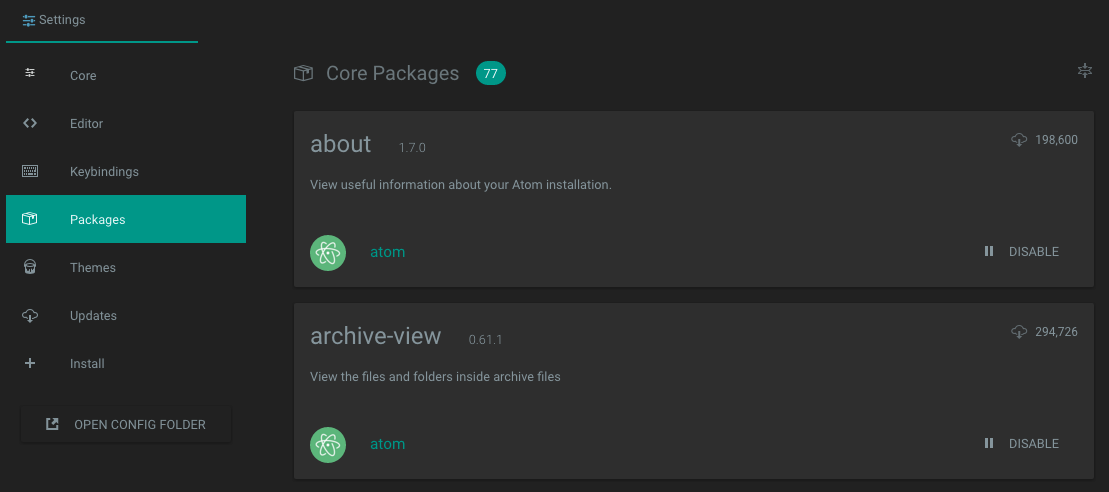
Task: Click the pause icon on about card
Action: [x=989, y=251]
